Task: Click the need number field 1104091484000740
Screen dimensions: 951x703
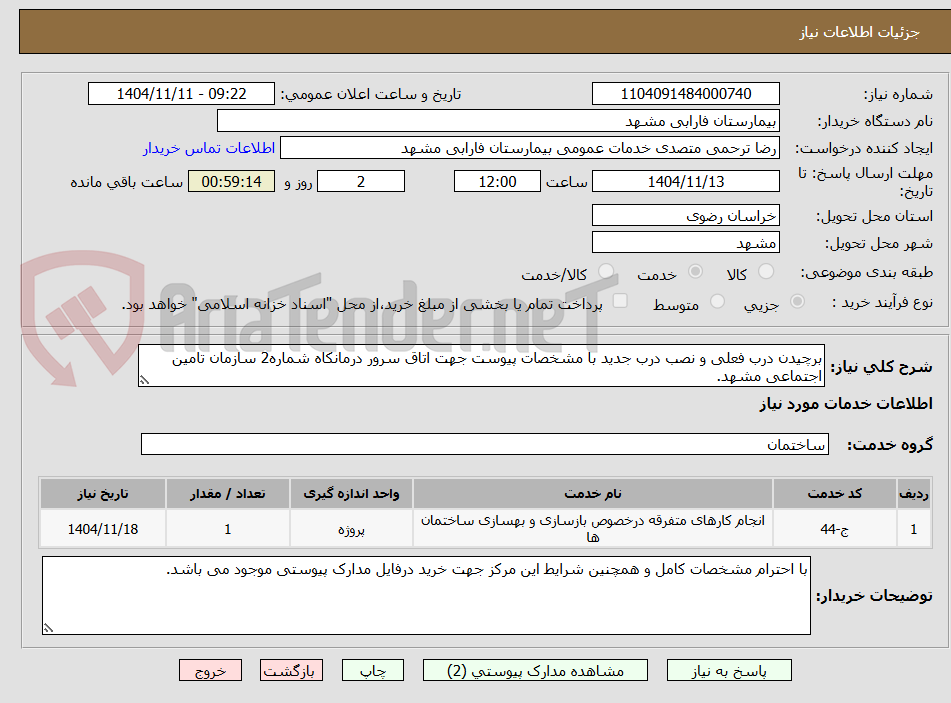Action: [685, 94]
